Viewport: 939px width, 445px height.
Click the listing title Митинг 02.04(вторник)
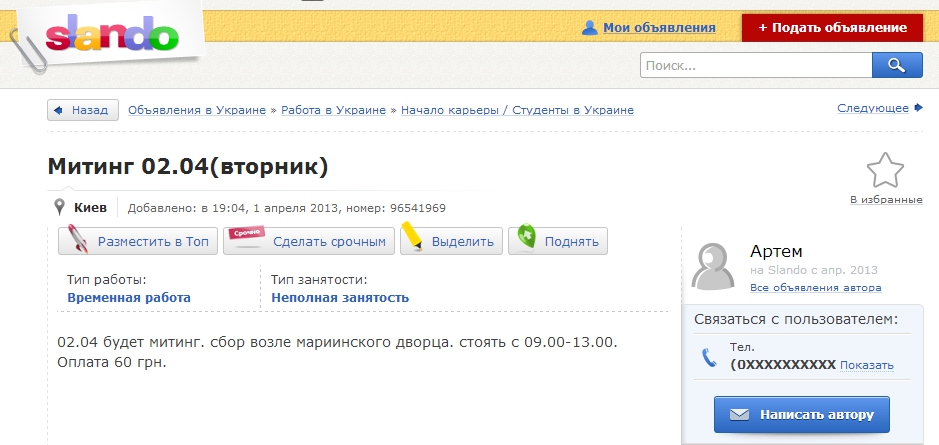[188, 167]
